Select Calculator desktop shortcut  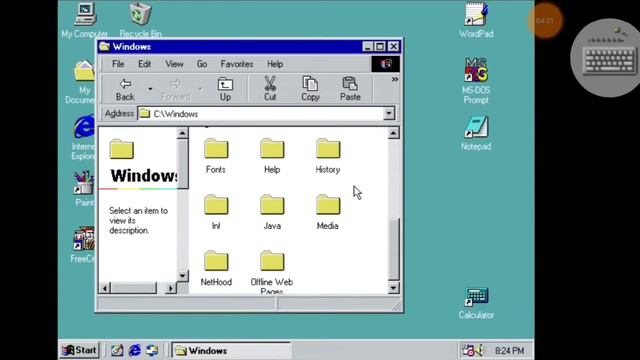pos(476,303)
